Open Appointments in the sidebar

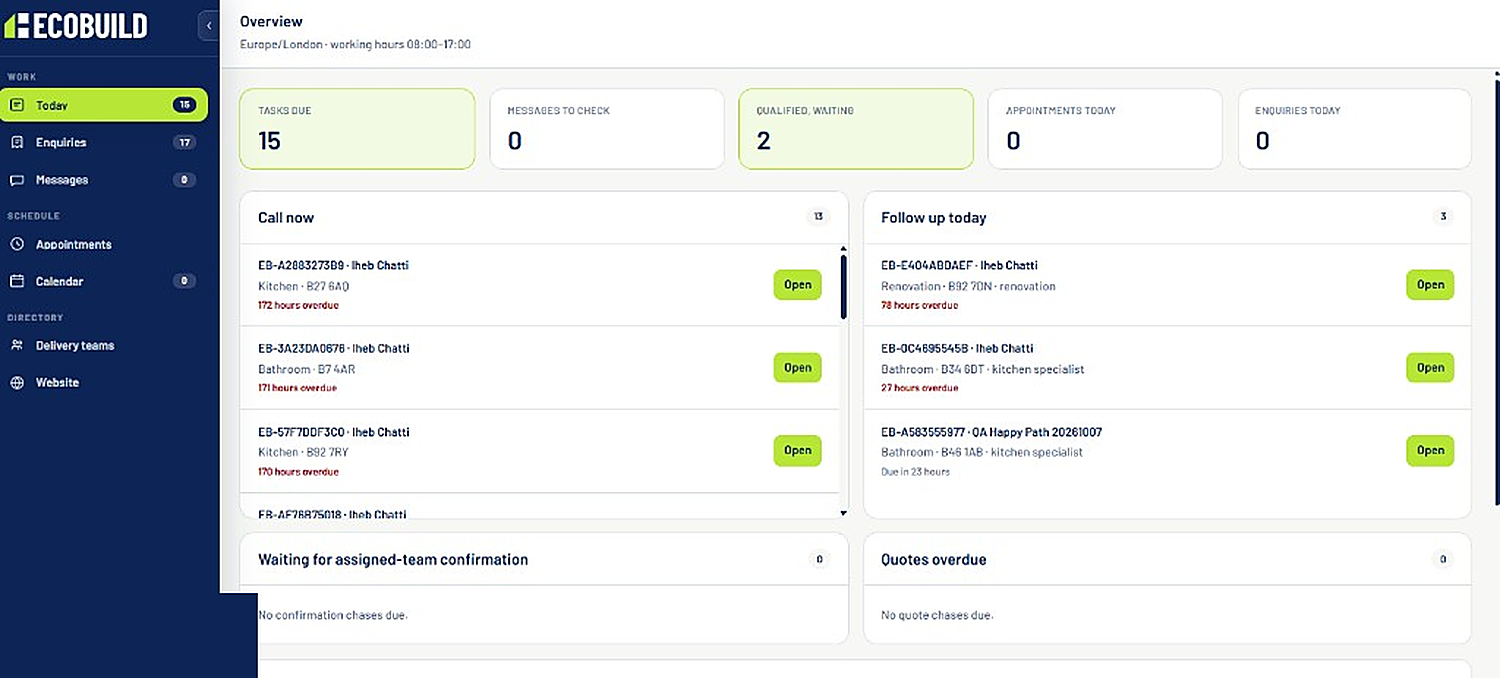click(x=104, y=244)
